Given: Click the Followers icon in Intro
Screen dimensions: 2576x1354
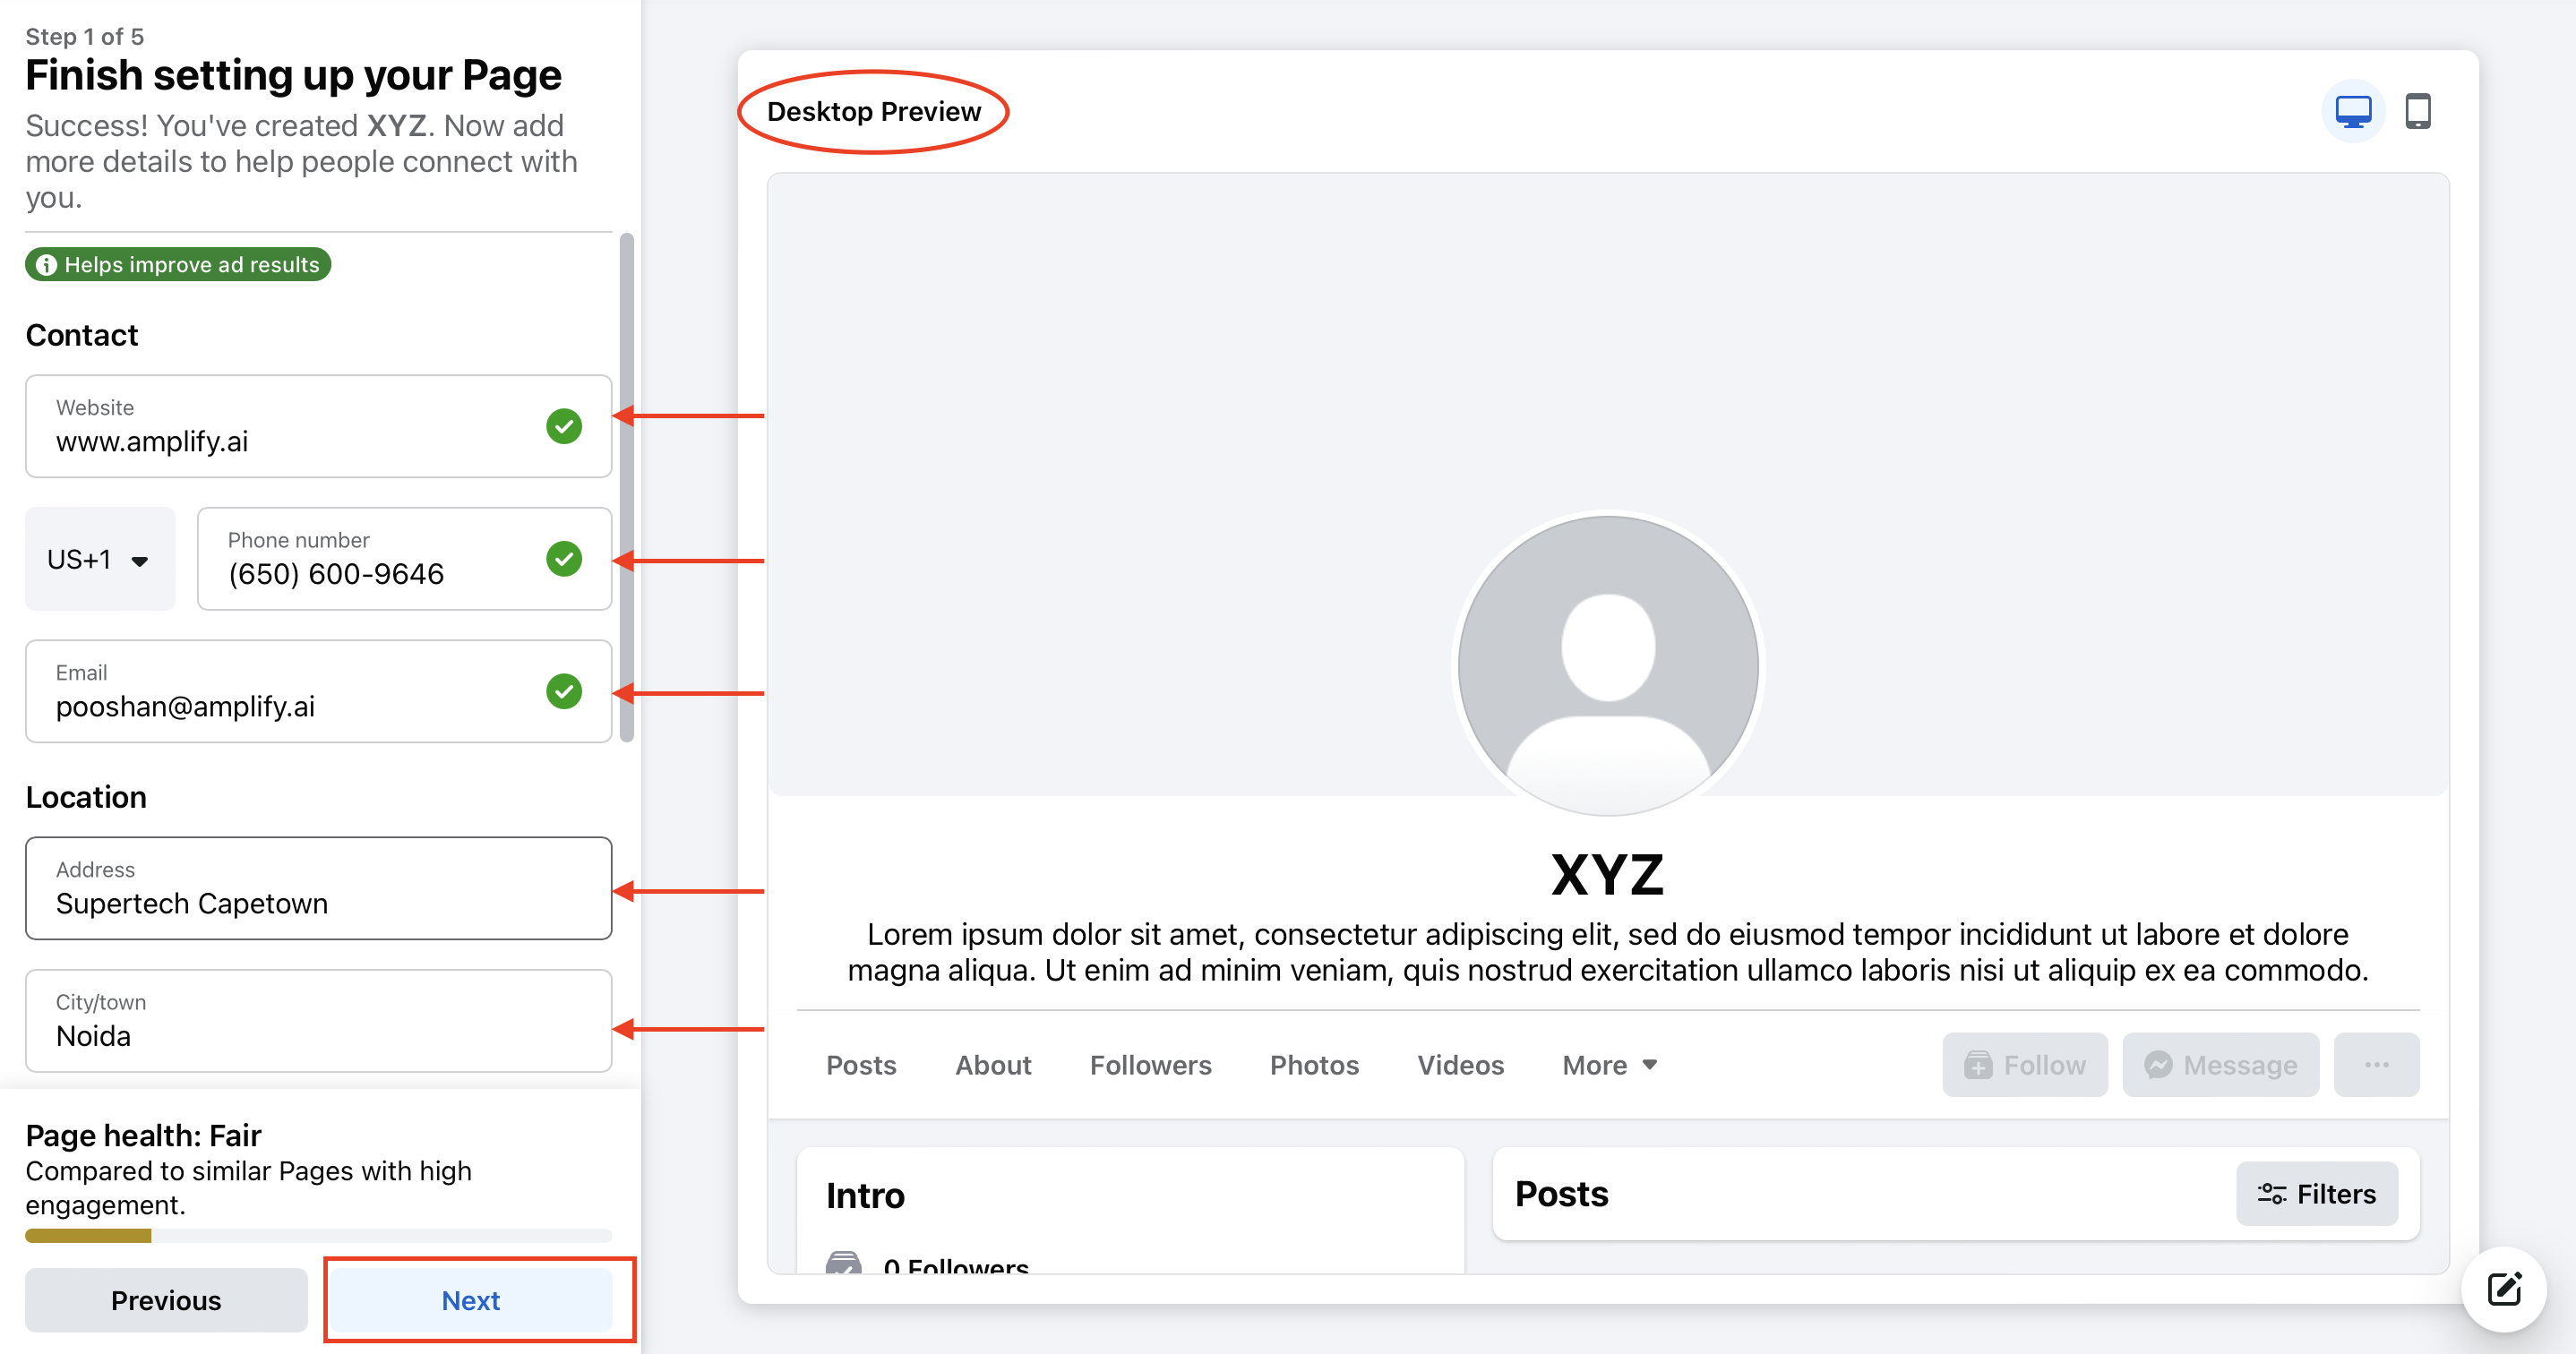Looking at the screenshot, I should [x=843, y=1264].
